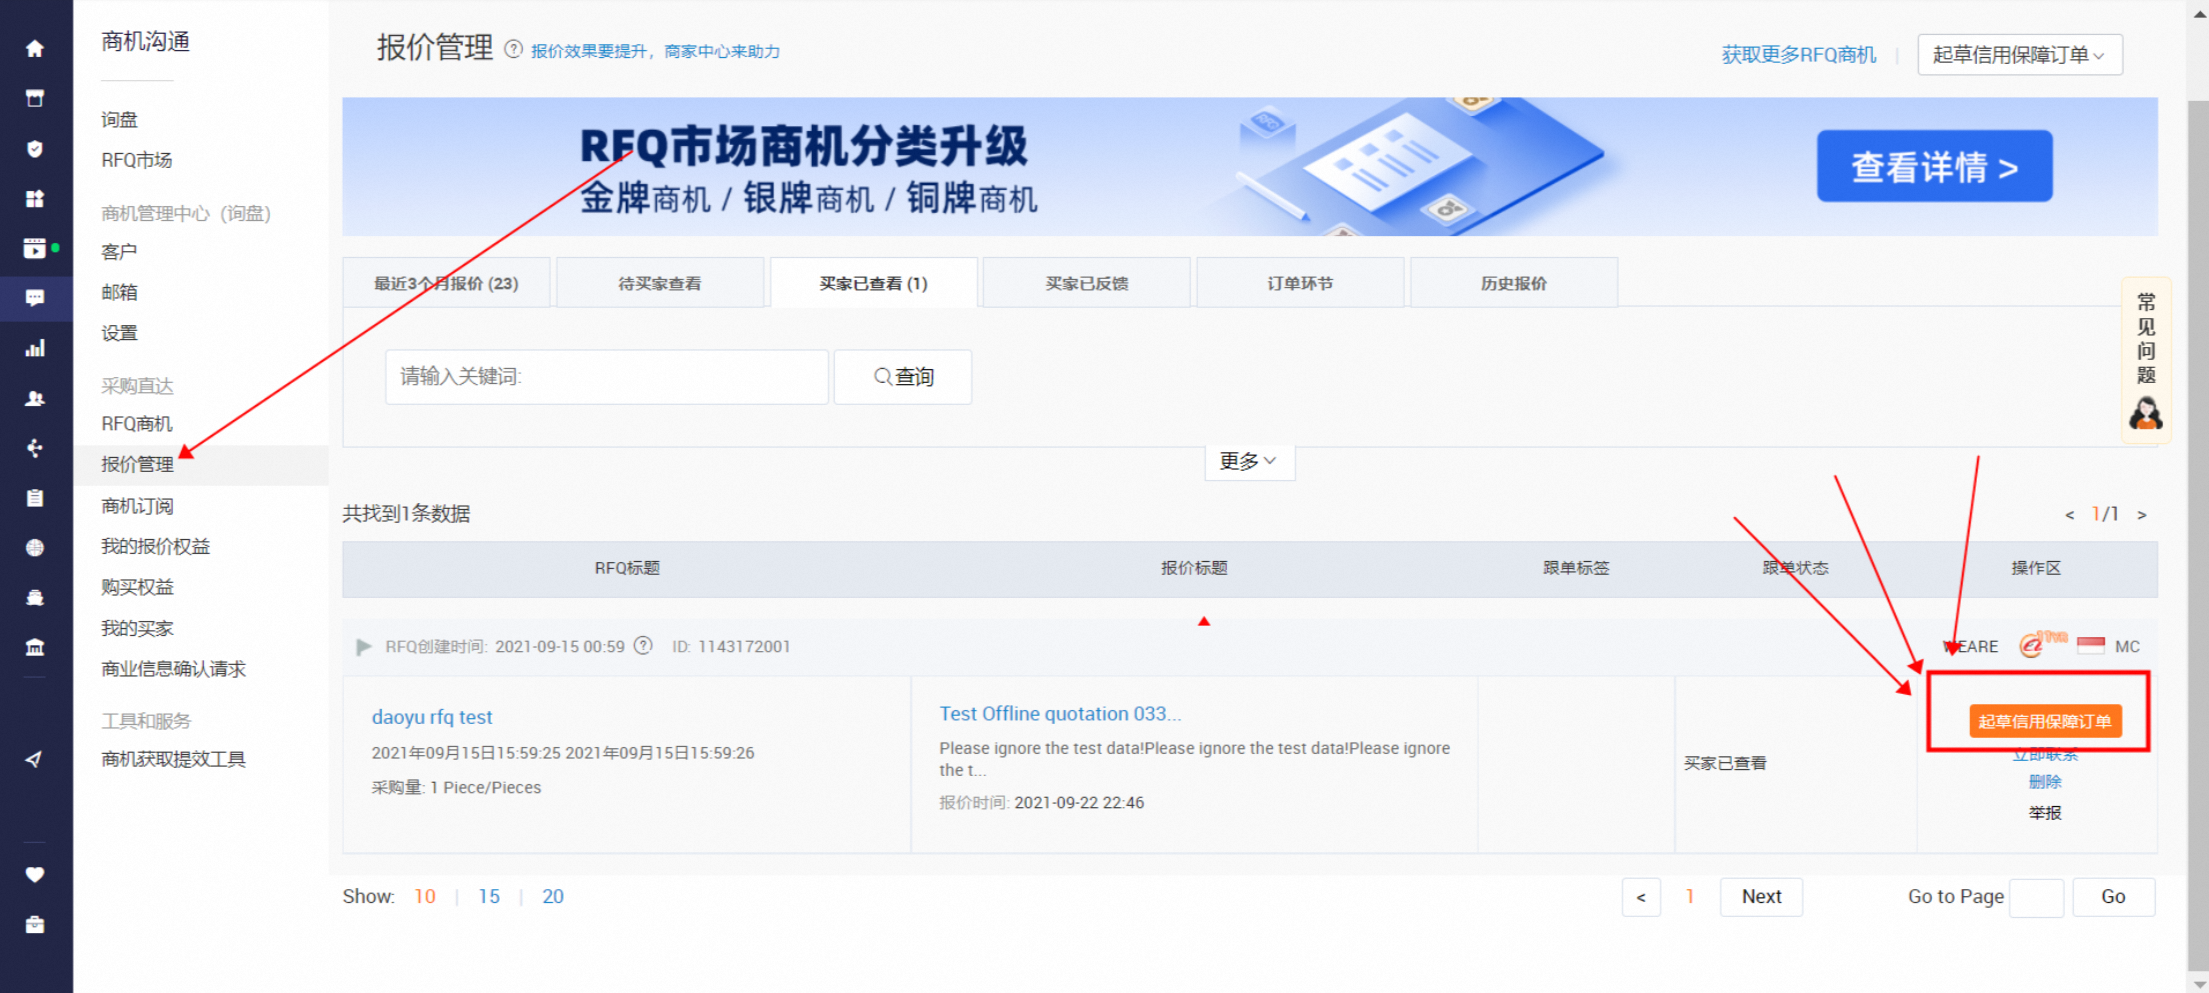Click the Go to Page input box
The image size is (2209, 993).
coord(2036,896)
